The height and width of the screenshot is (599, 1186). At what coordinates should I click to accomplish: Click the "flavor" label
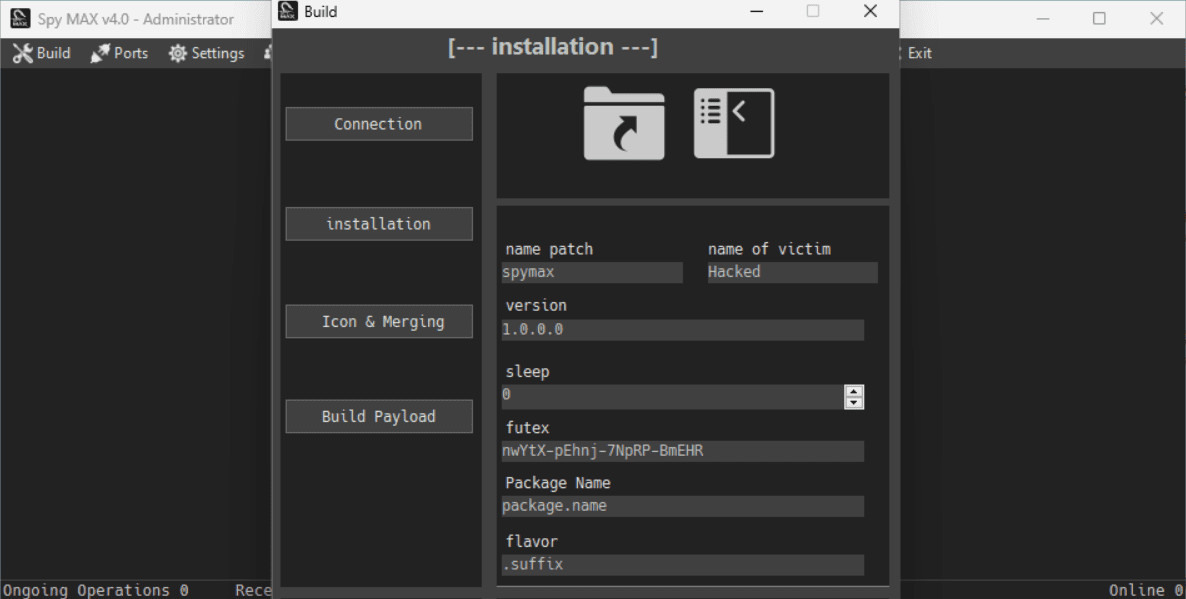click(531, 542)
